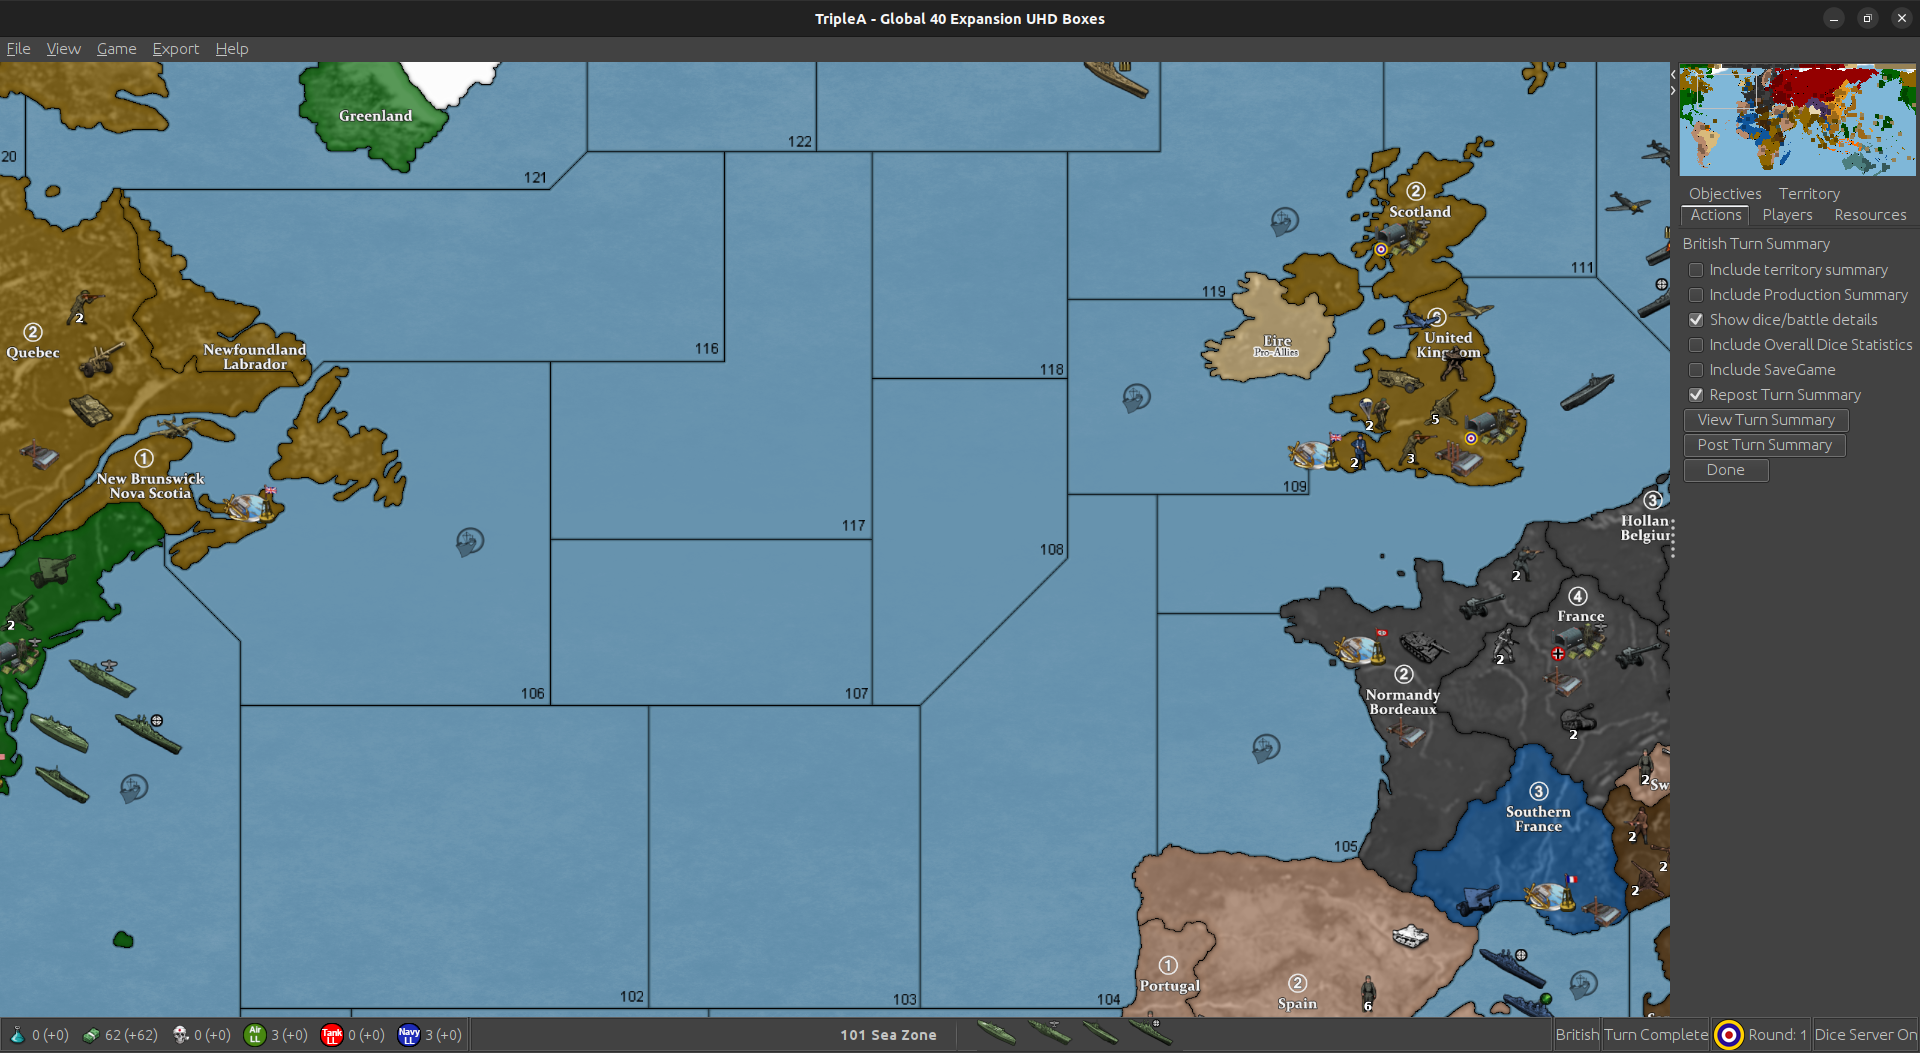Select the German tank in Normandy Bordeaux
The height and width of the screenshot is (1053, 1920).
click(1424, 647)
